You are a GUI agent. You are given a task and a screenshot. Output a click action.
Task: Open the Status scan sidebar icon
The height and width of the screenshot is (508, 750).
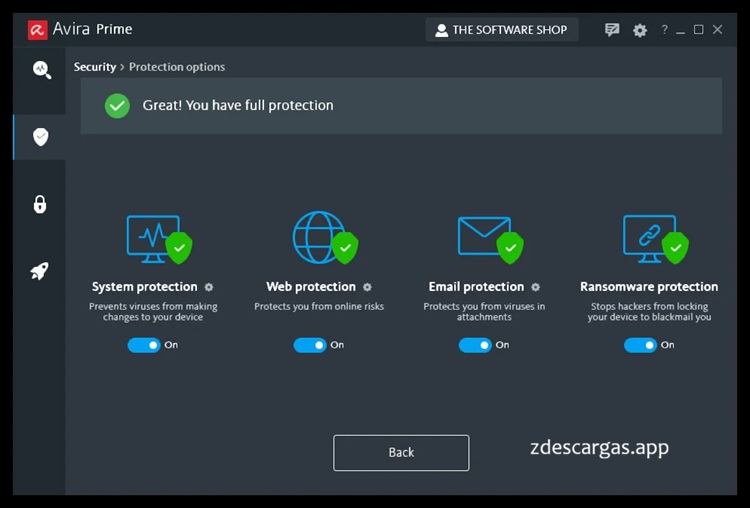pos(42,70)
